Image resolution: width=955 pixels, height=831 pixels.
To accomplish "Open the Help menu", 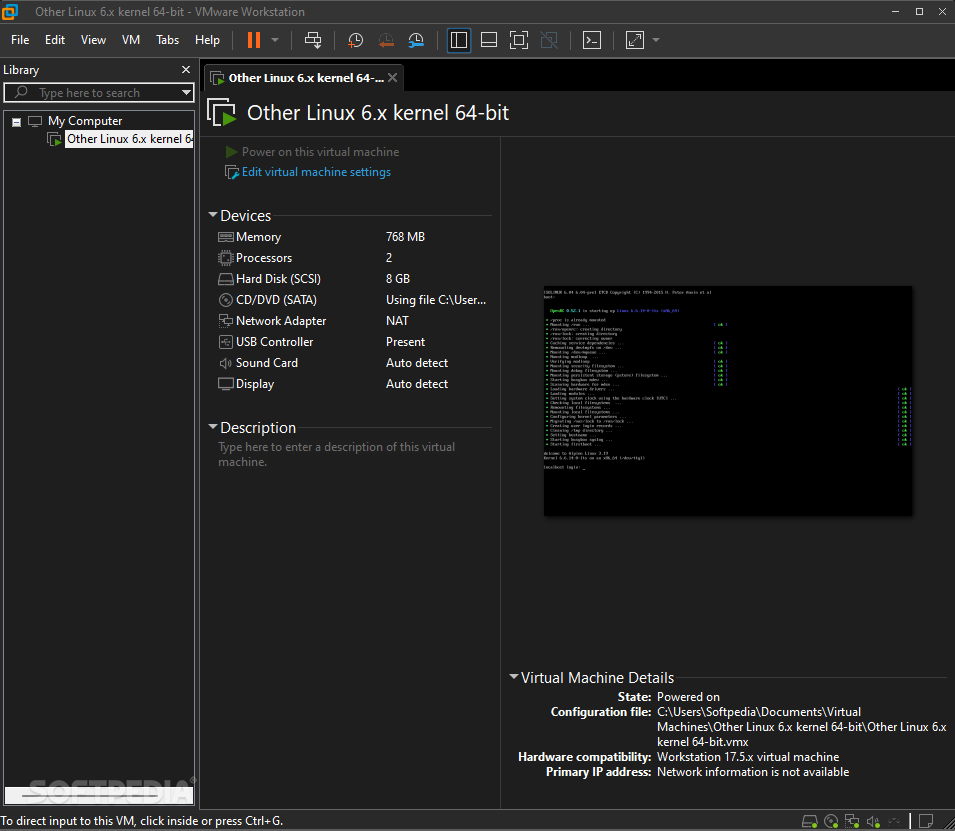I will pyautogui.click(x=207, y=40).
